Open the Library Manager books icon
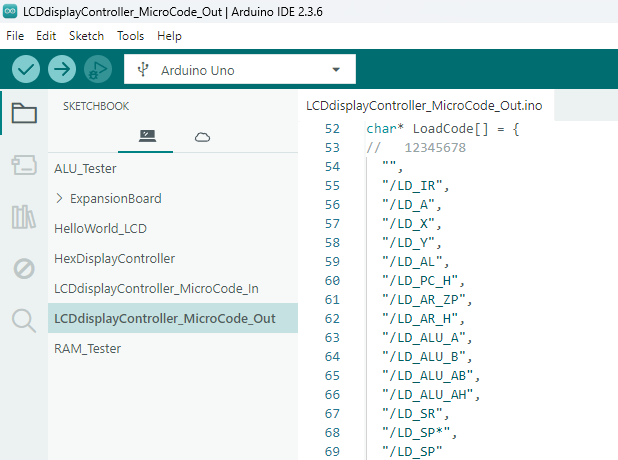 (24, 217)
